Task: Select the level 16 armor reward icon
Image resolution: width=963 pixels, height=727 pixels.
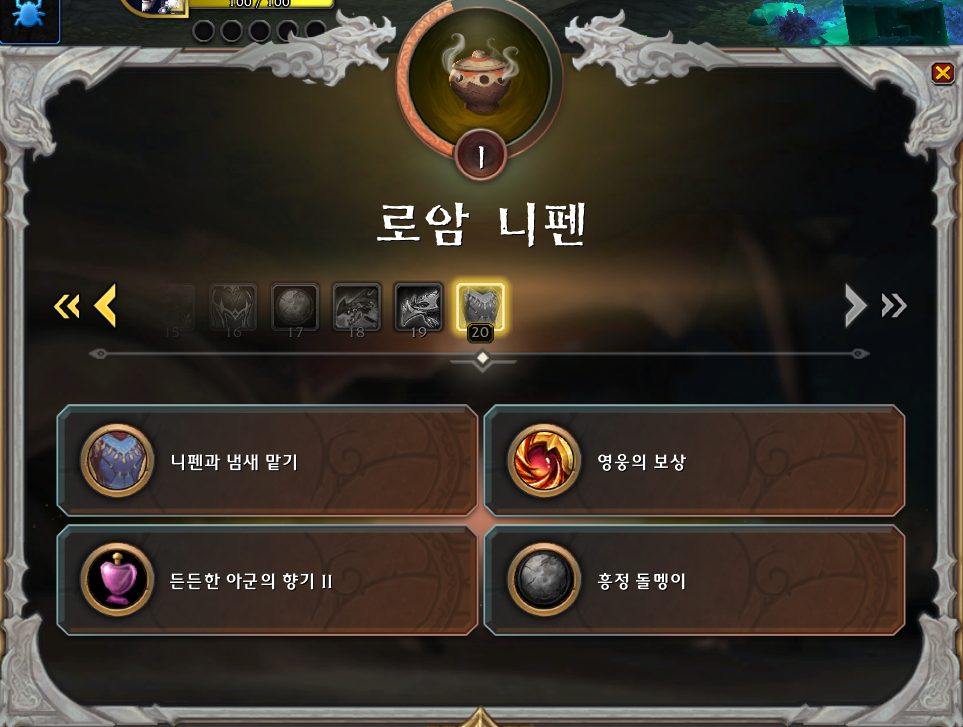Action: tap(233, 307)
